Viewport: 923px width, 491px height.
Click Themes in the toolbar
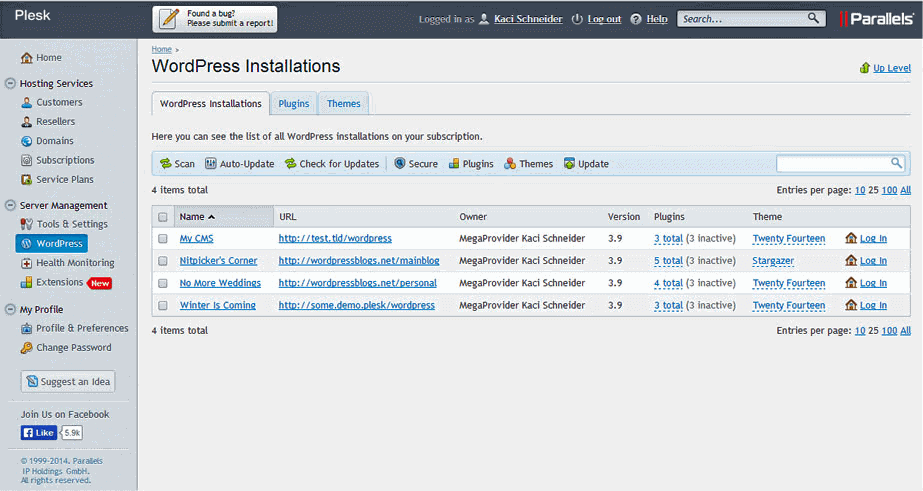[529, 164]
